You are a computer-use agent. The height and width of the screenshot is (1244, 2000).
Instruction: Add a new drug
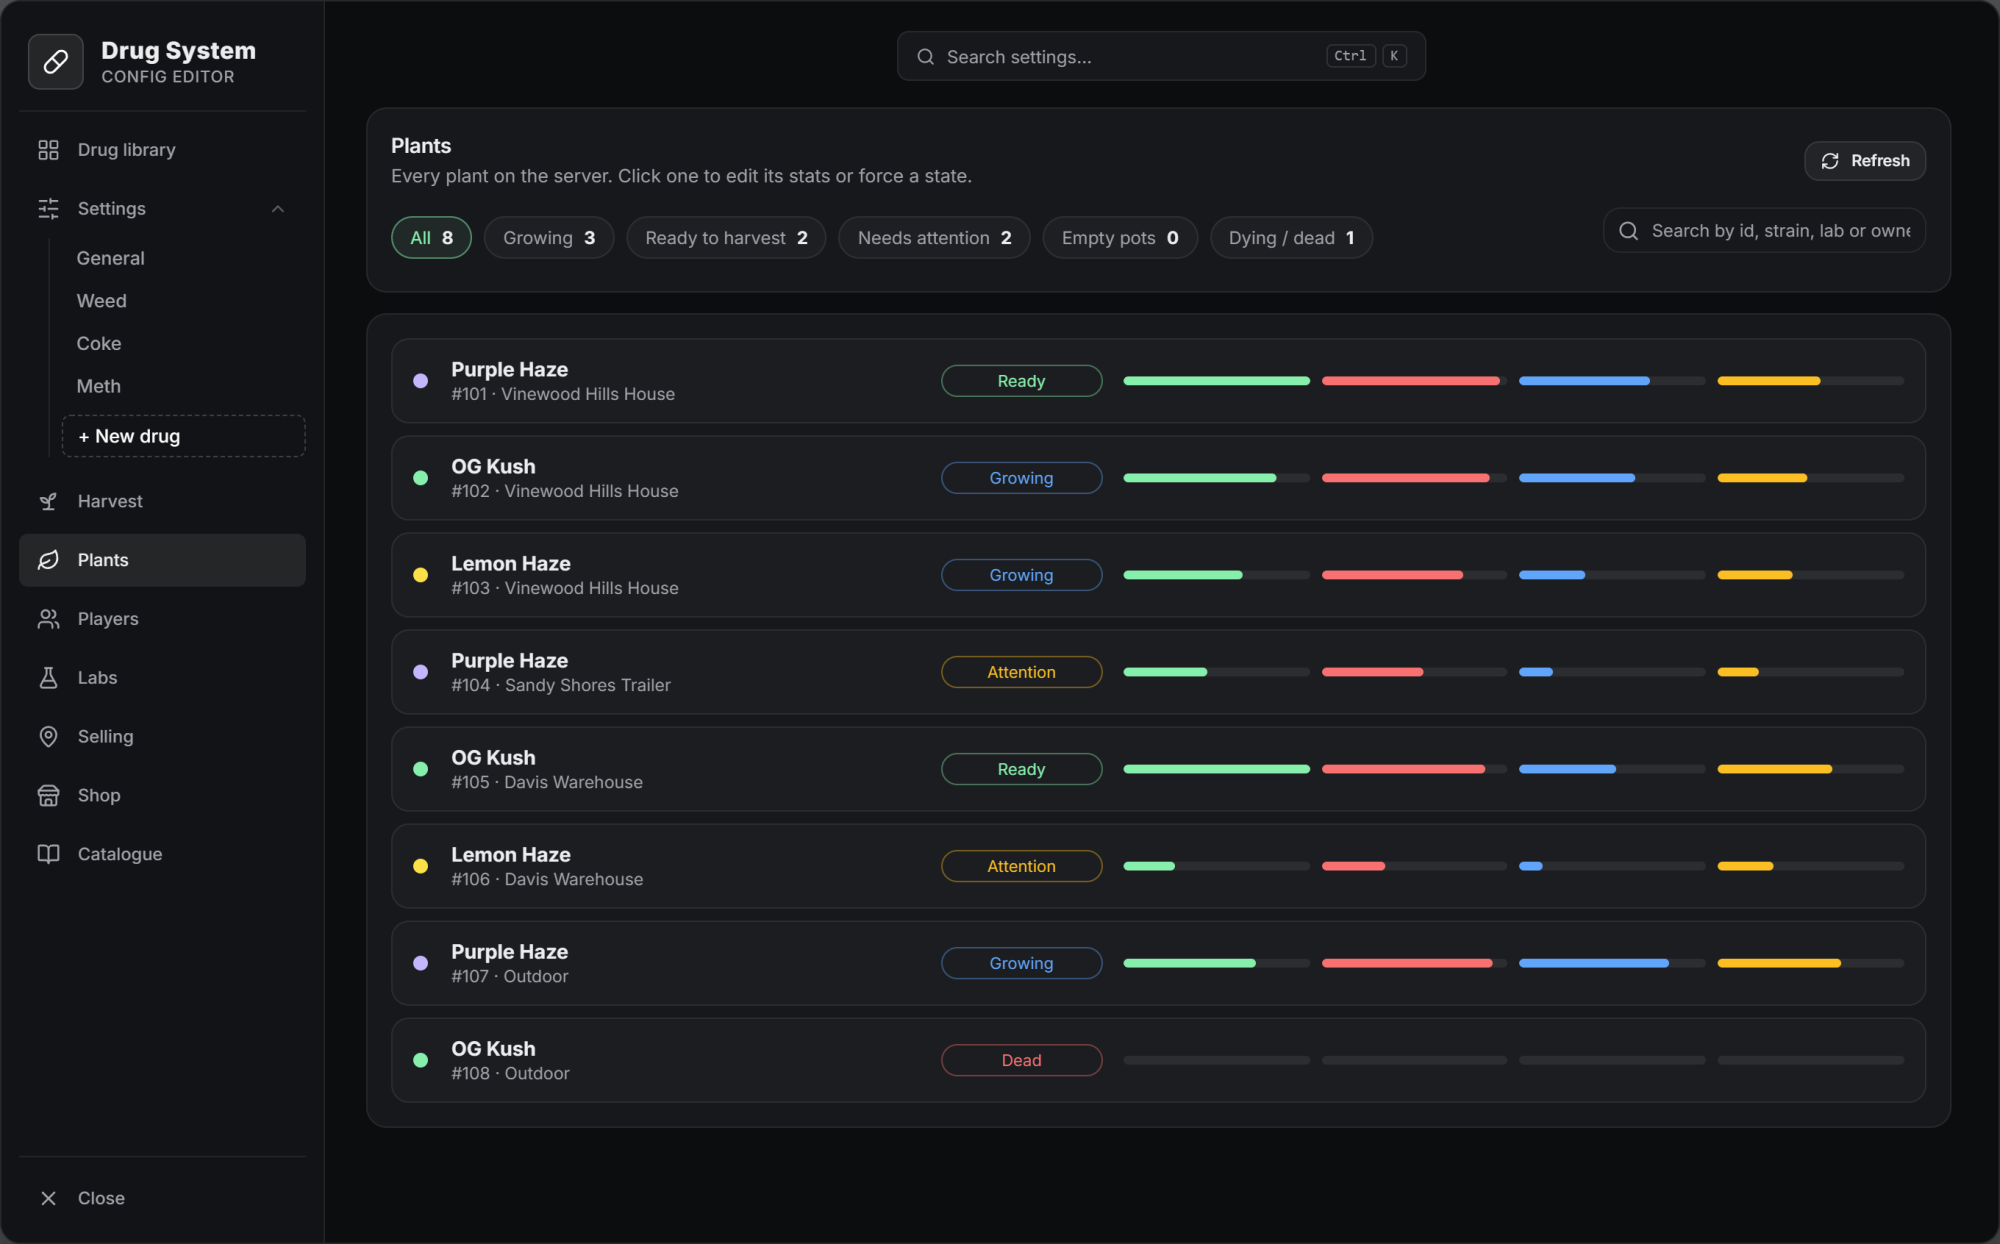tap(184, 436)
